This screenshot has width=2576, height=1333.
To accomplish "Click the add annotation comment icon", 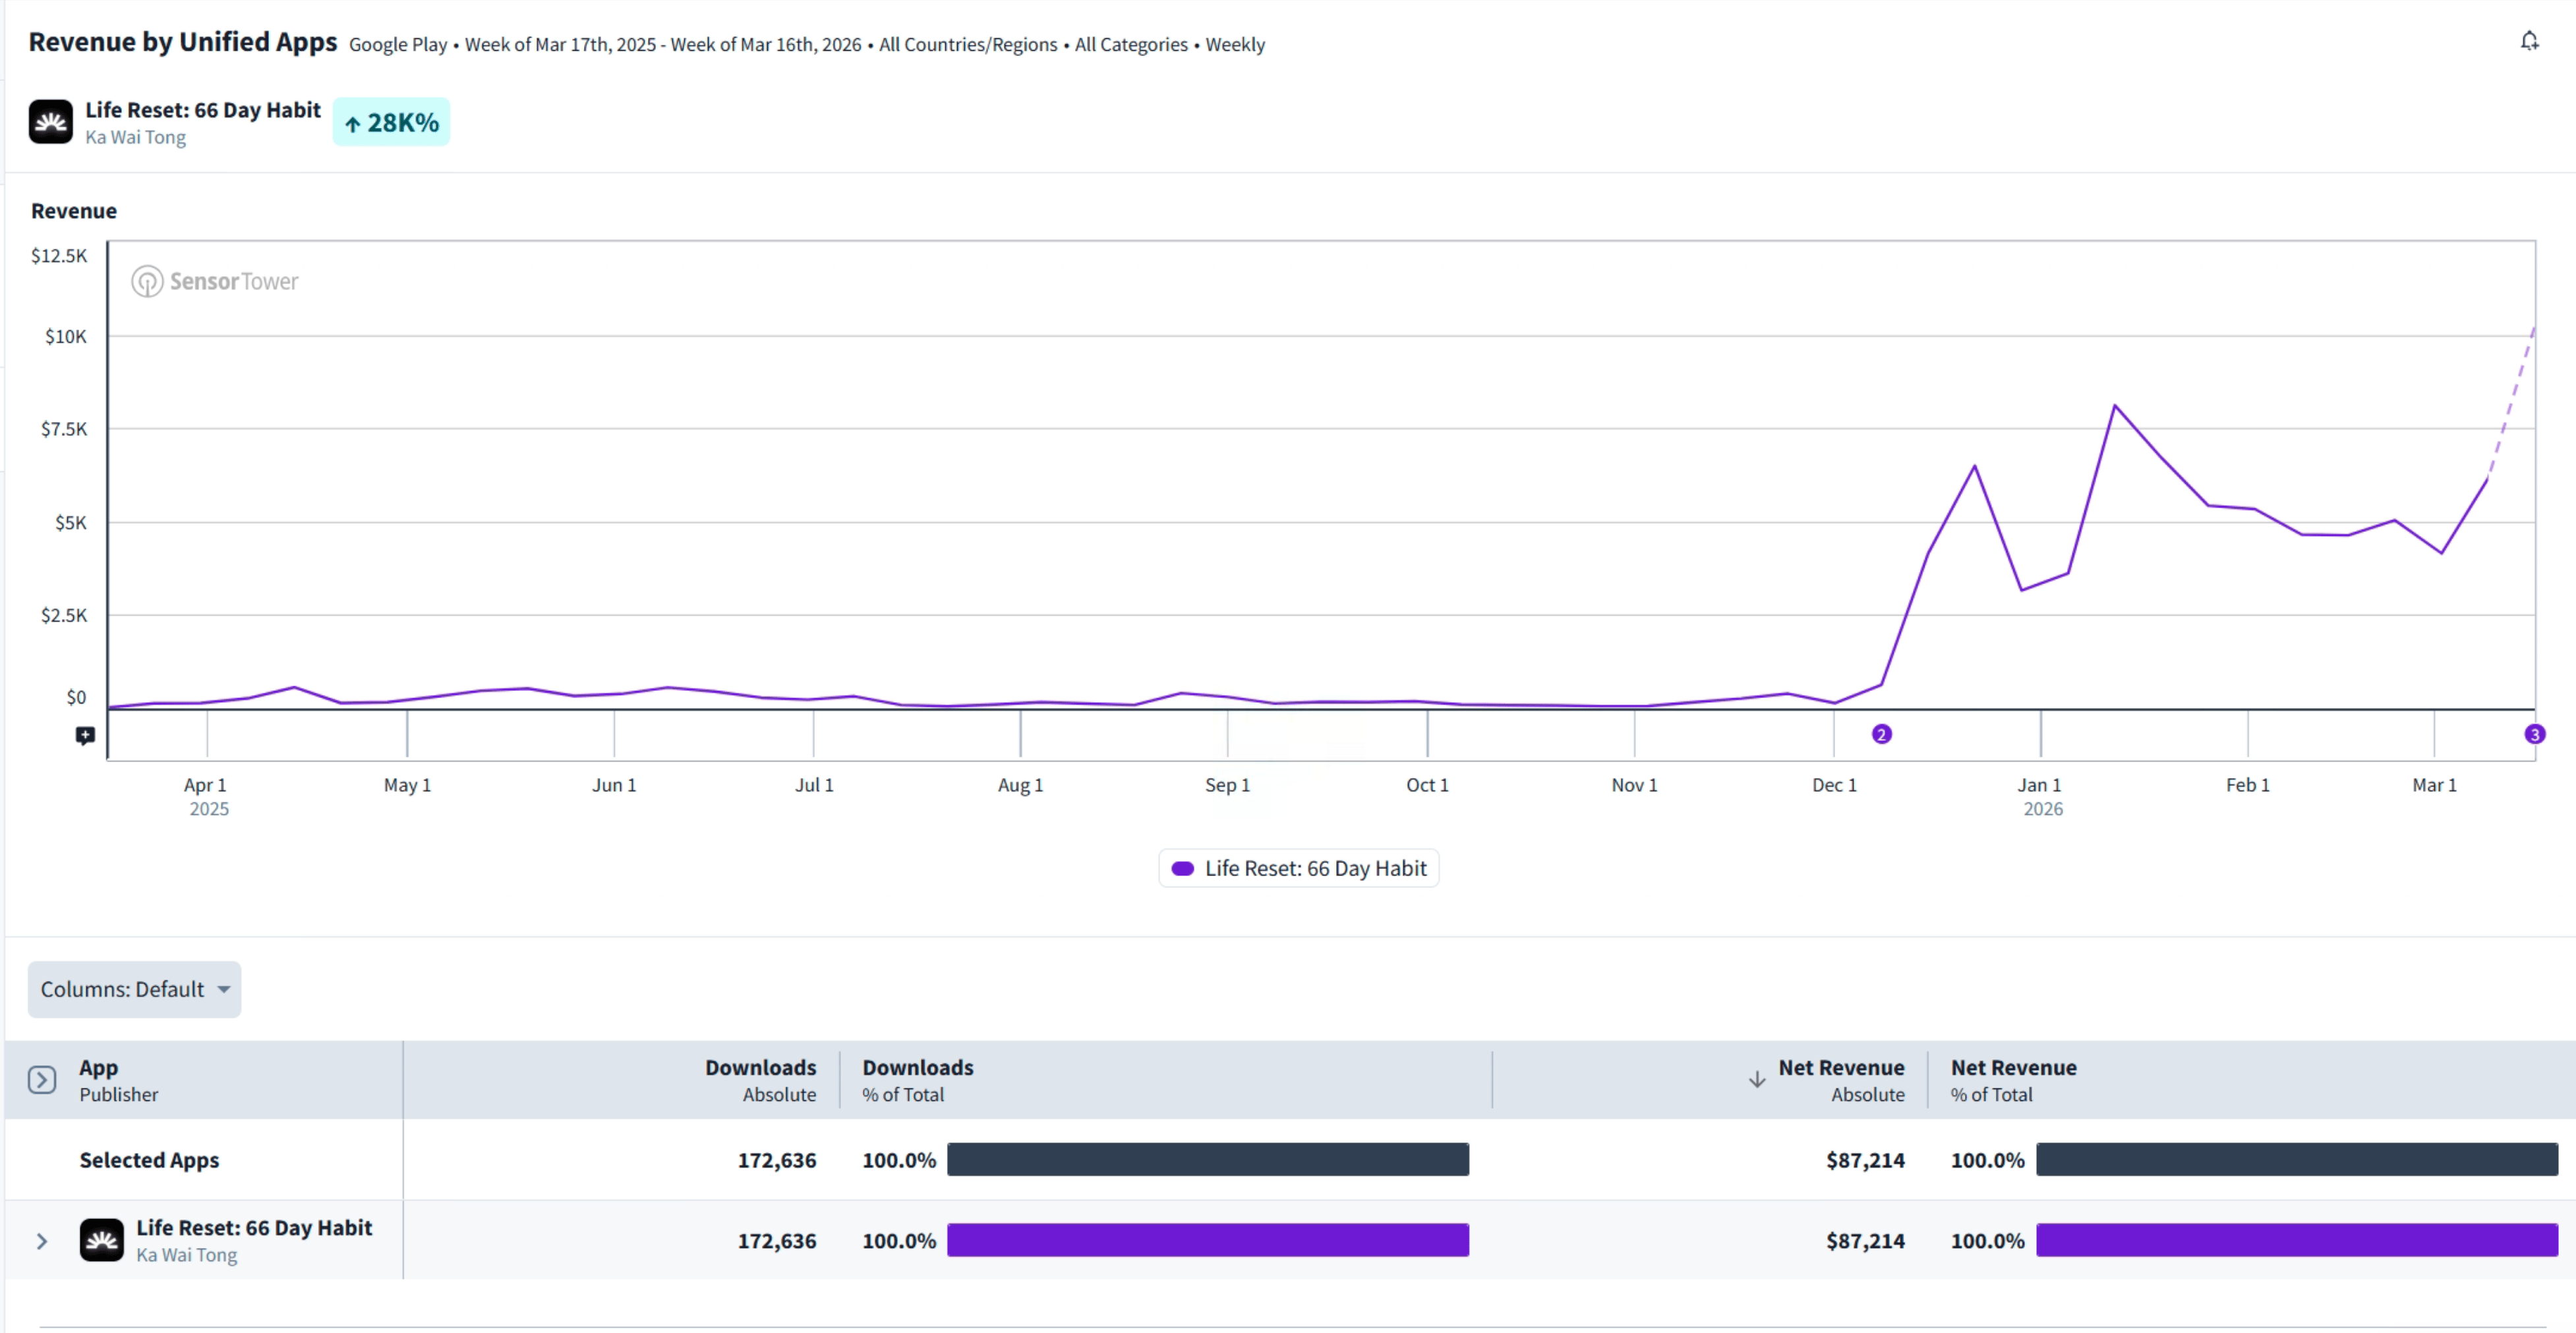I will tap(85, 736).
